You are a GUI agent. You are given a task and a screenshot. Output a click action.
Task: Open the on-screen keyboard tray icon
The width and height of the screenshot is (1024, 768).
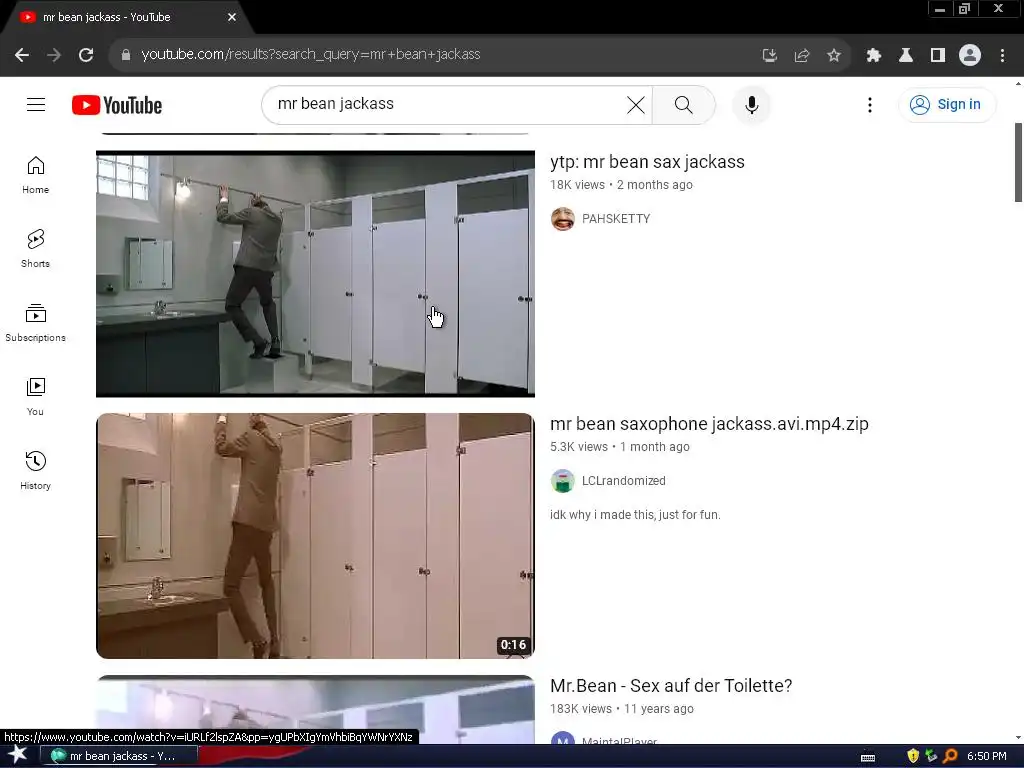[x=868, y=757]
